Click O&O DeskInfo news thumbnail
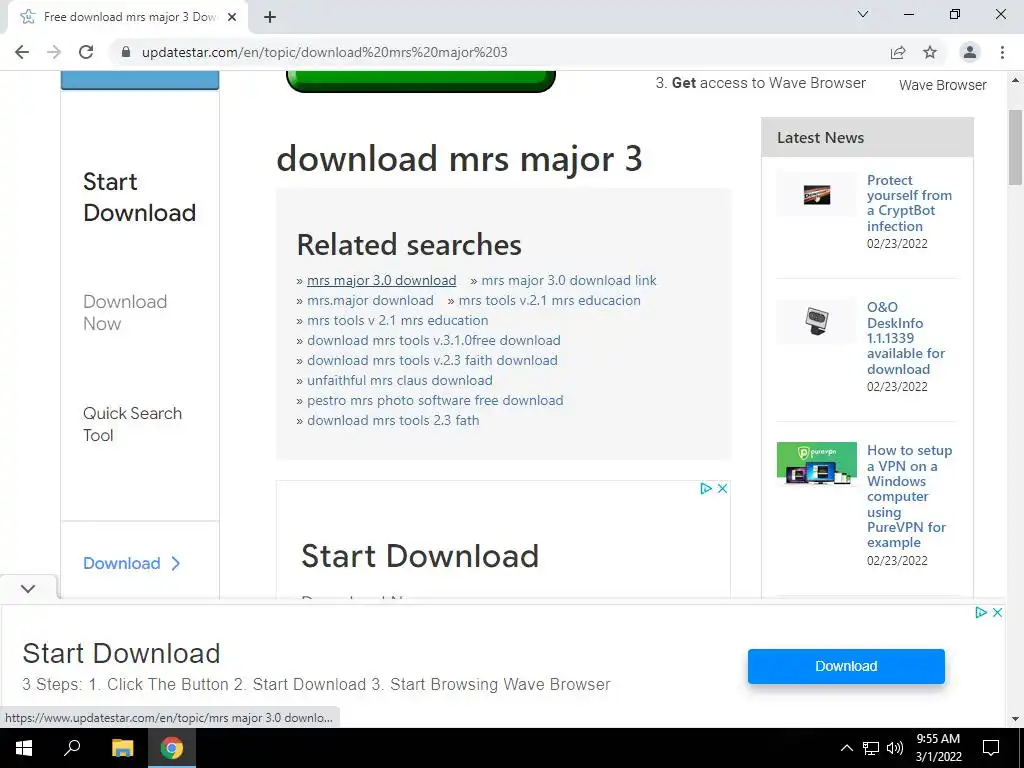Viewport: 1024px width, 768px height. [x=816, y=321]
